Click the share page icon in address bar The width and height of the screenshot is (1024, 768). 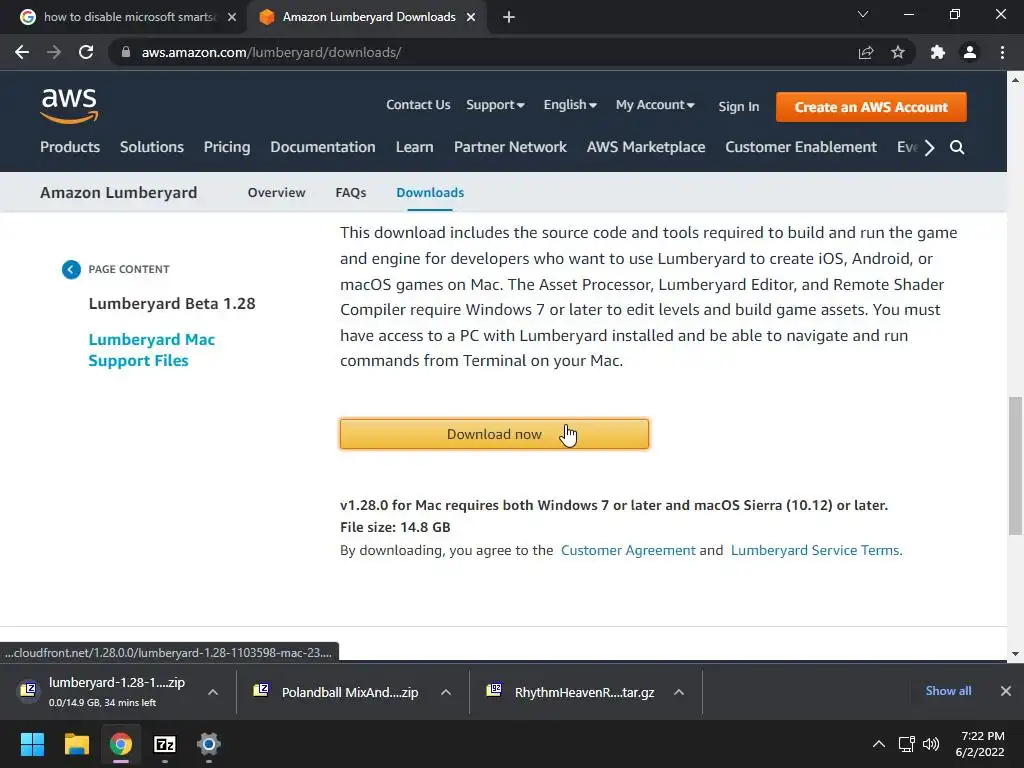click(866, 52)
